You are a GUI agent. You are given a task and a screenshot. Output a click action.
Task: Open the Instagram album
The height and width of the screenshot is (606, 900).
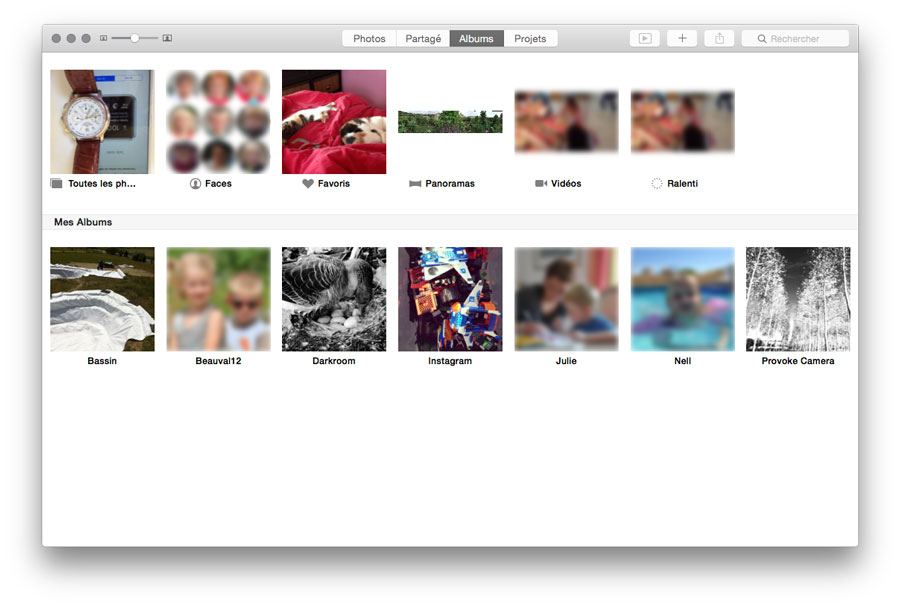[450, 299]
